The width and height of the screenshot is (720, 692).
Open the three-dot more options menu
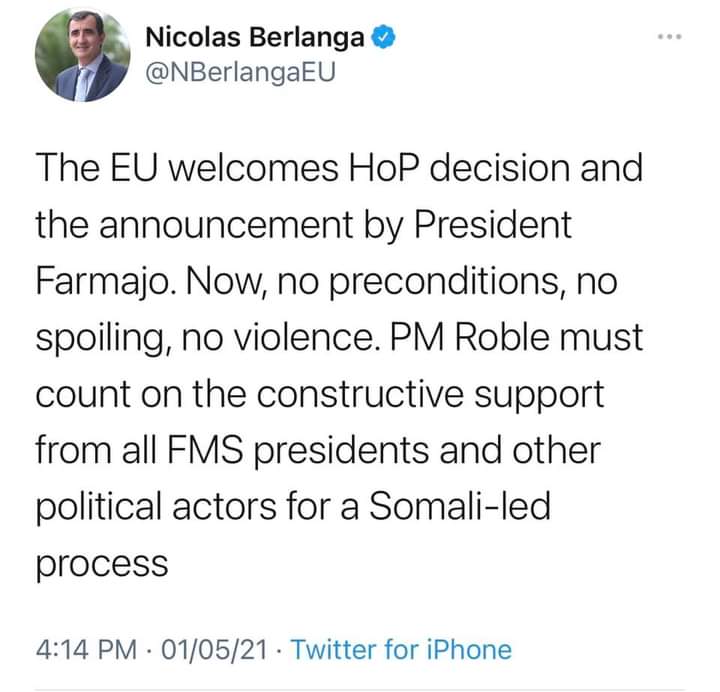[668, 38]
